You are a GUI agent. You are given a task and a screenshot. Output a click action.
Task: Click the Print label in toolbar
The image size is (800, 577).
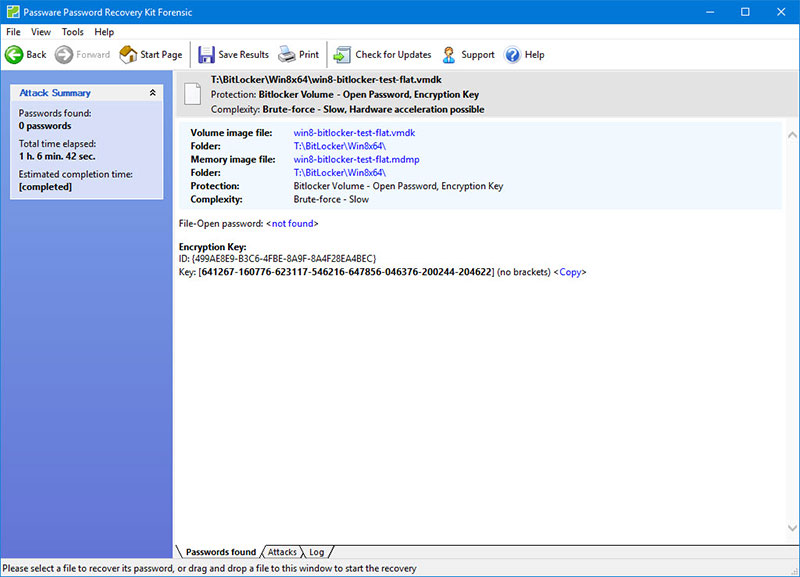(x=309, y=55)
